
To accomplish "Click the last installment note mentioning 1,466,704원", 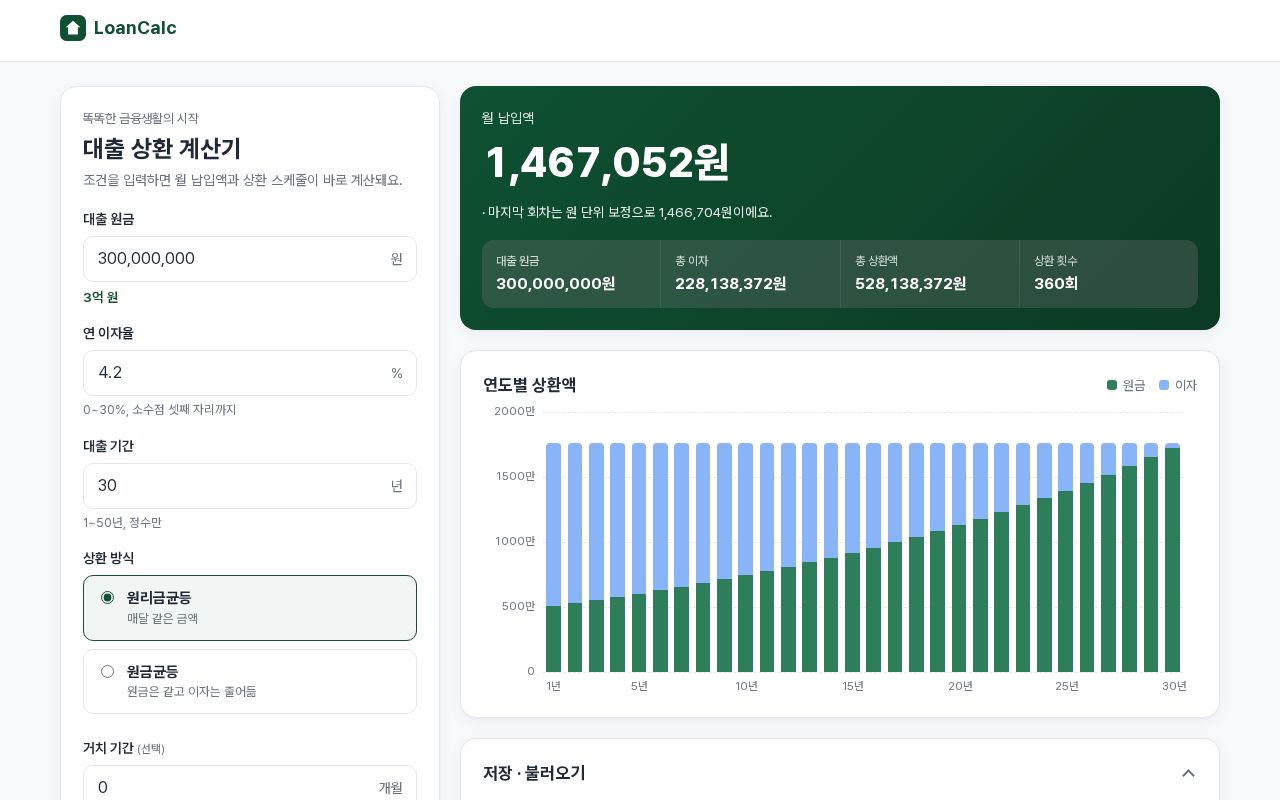I will tap(627, 212).
